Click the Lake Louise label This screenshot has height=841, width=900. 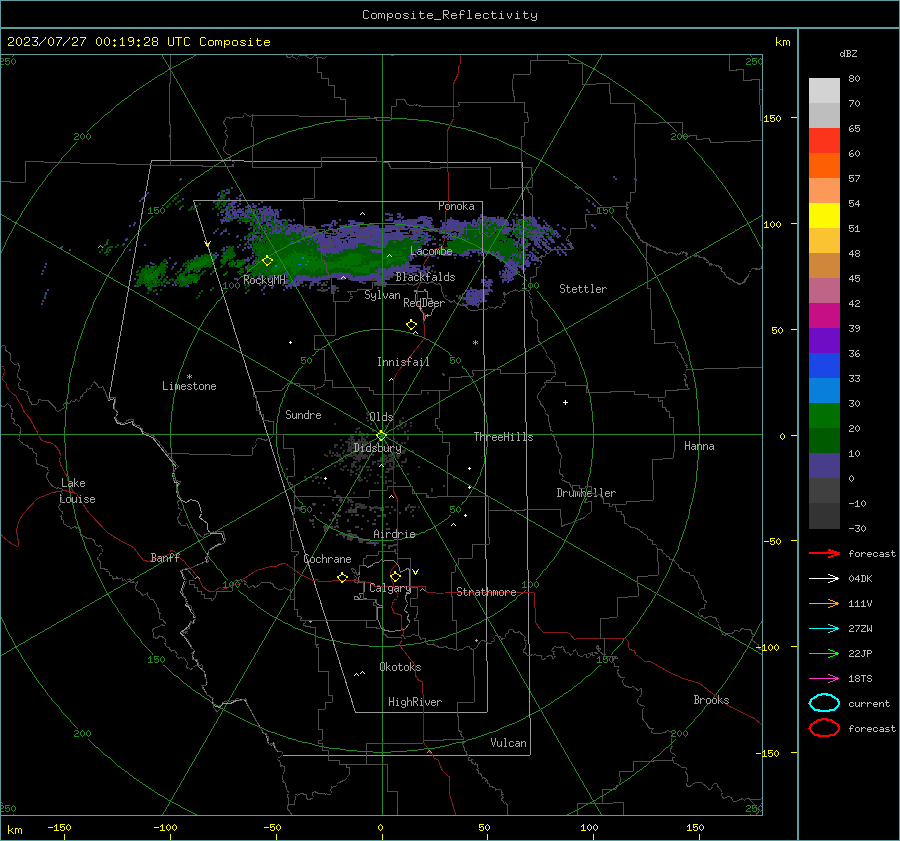77,491
